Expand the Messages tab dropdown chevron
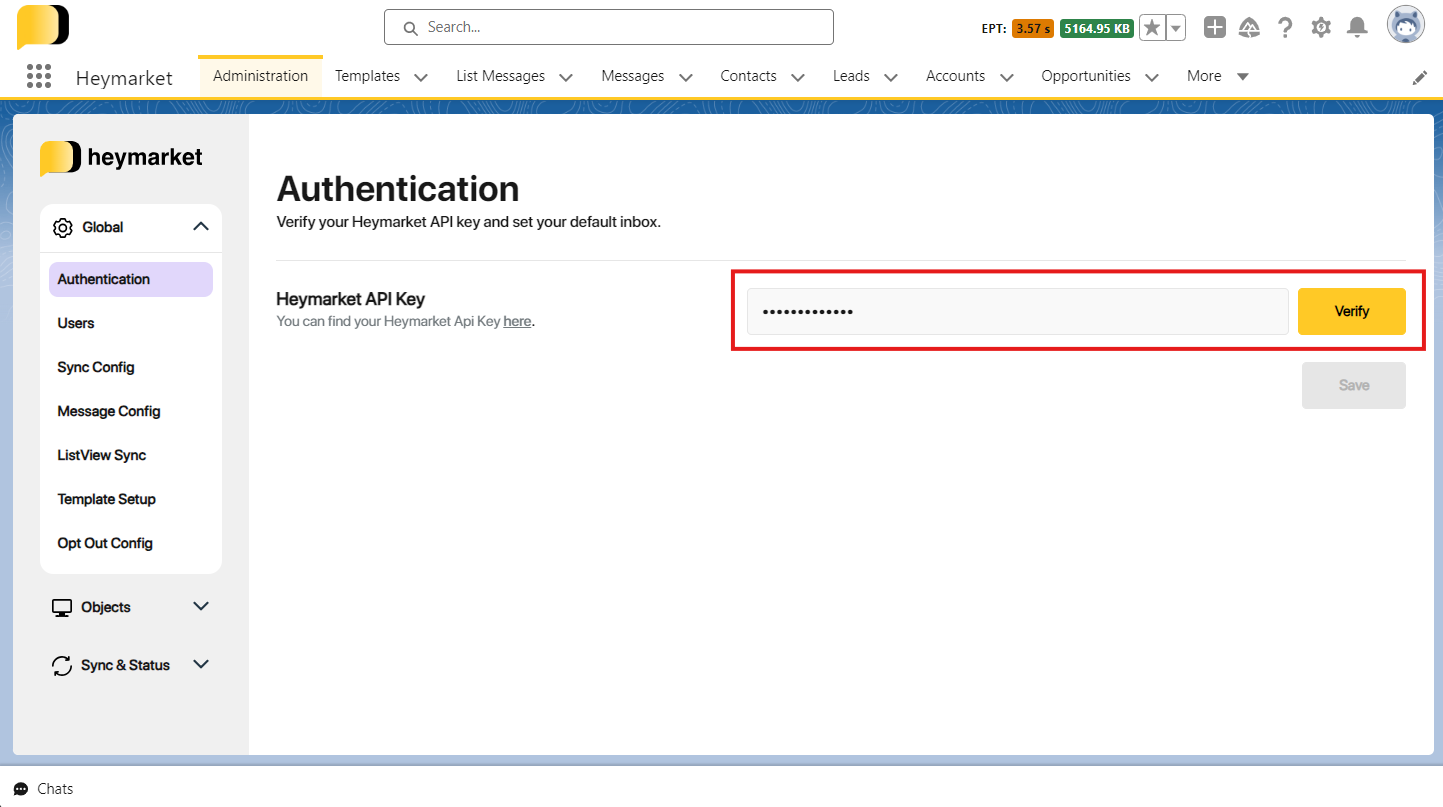 (x=686, y=77)
